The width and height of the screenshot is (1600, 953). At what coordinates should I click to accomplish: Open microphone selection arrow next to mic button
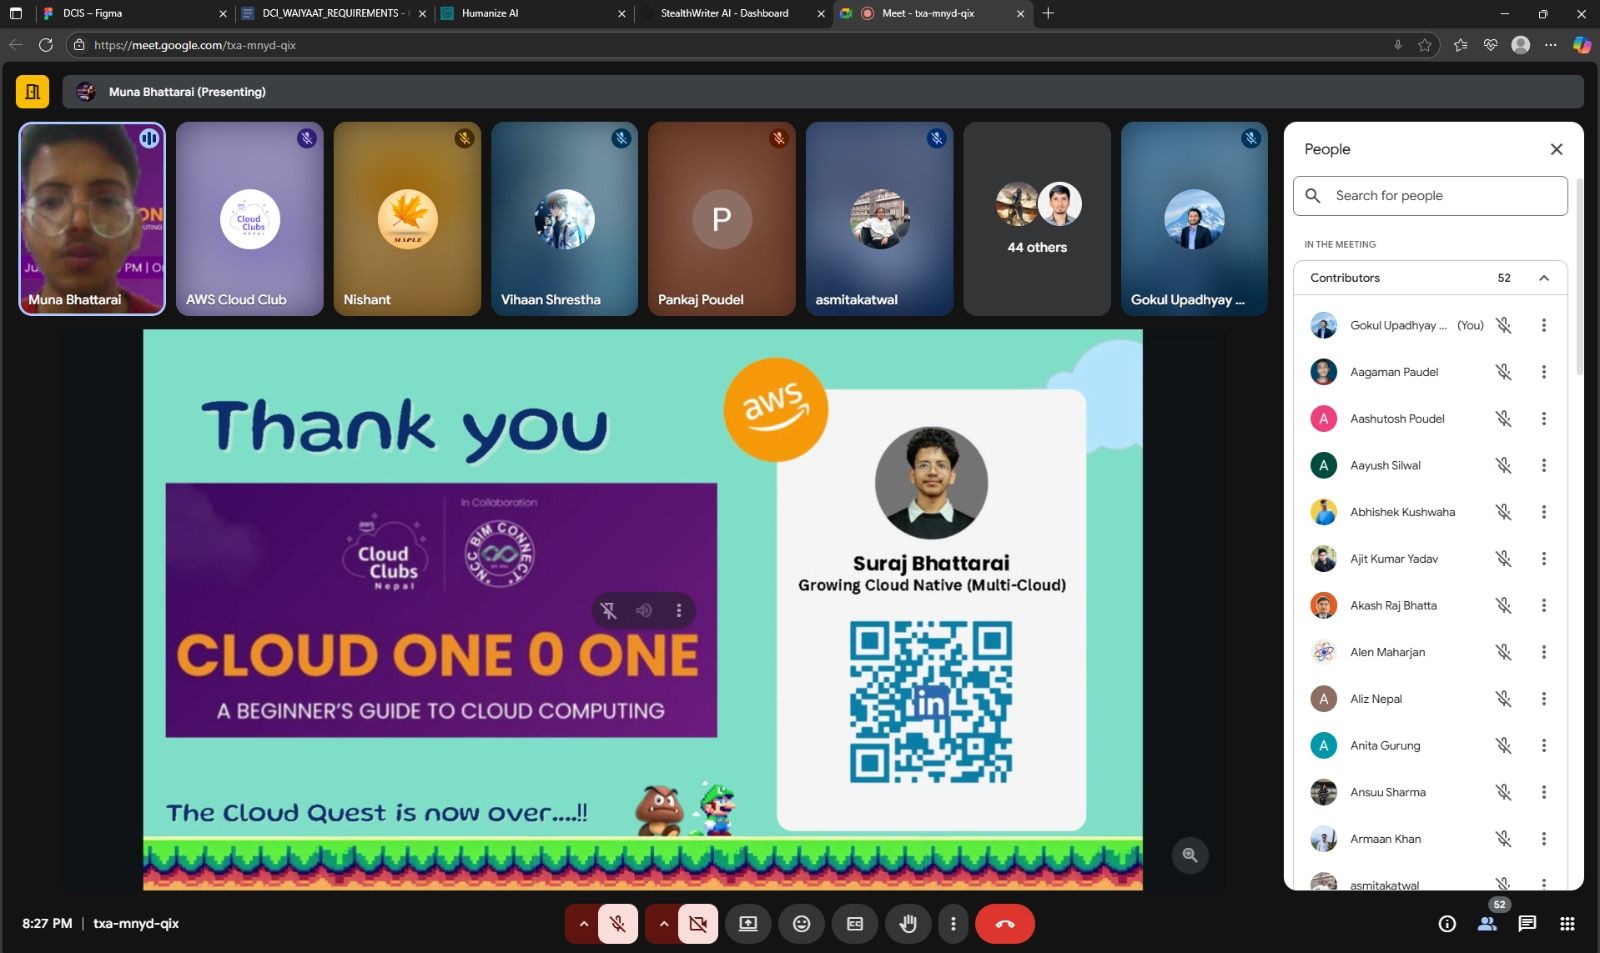coord(583,923)
